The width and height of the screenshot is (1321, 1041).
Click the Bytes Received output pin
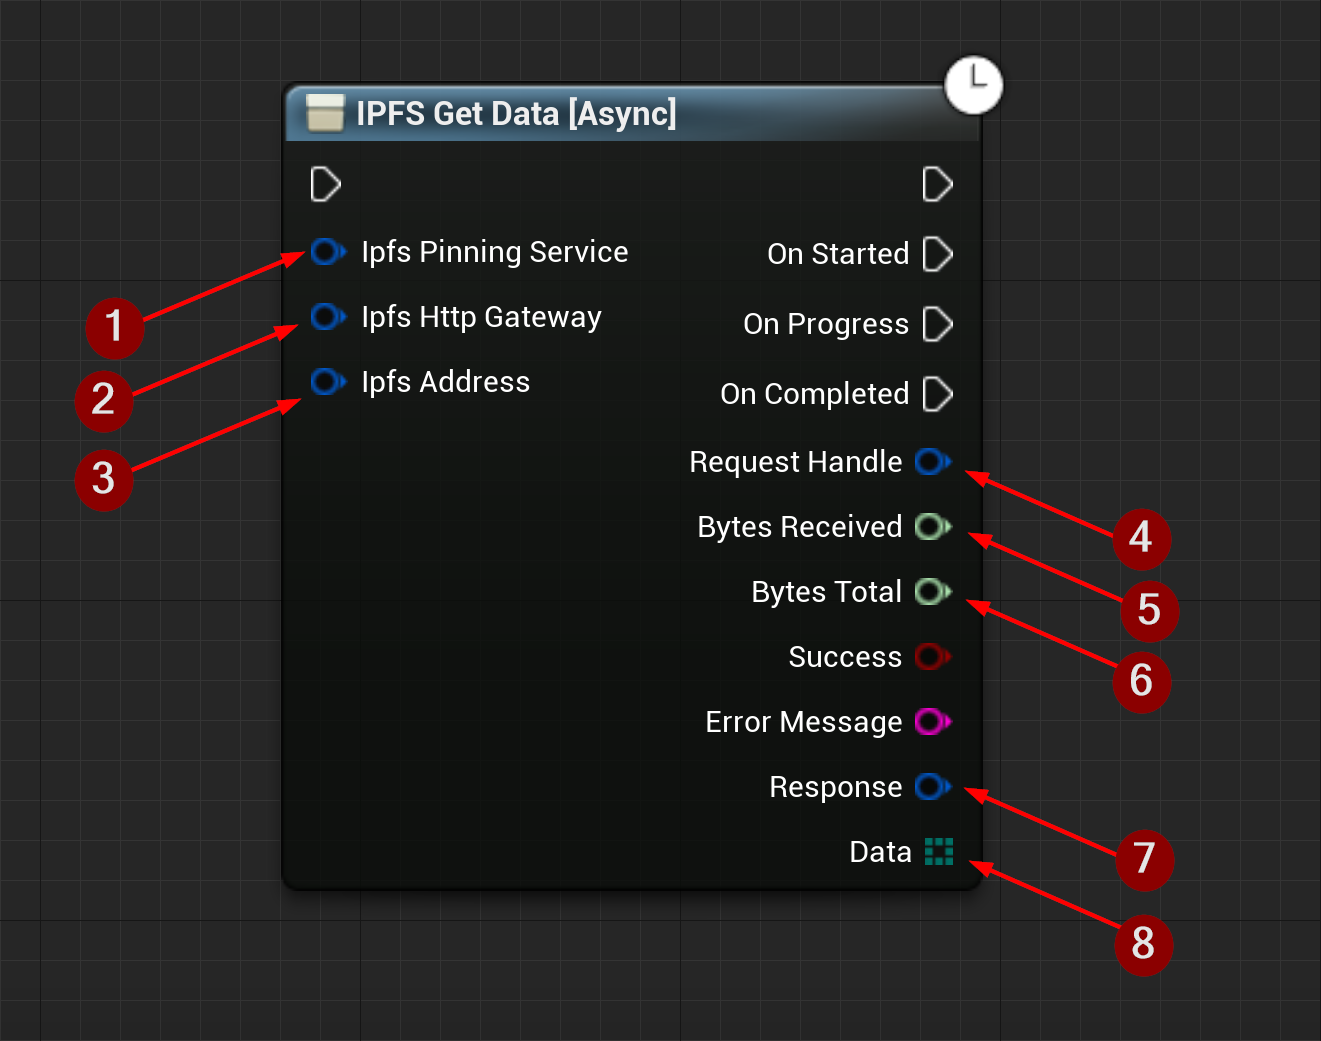pos(933,527)
